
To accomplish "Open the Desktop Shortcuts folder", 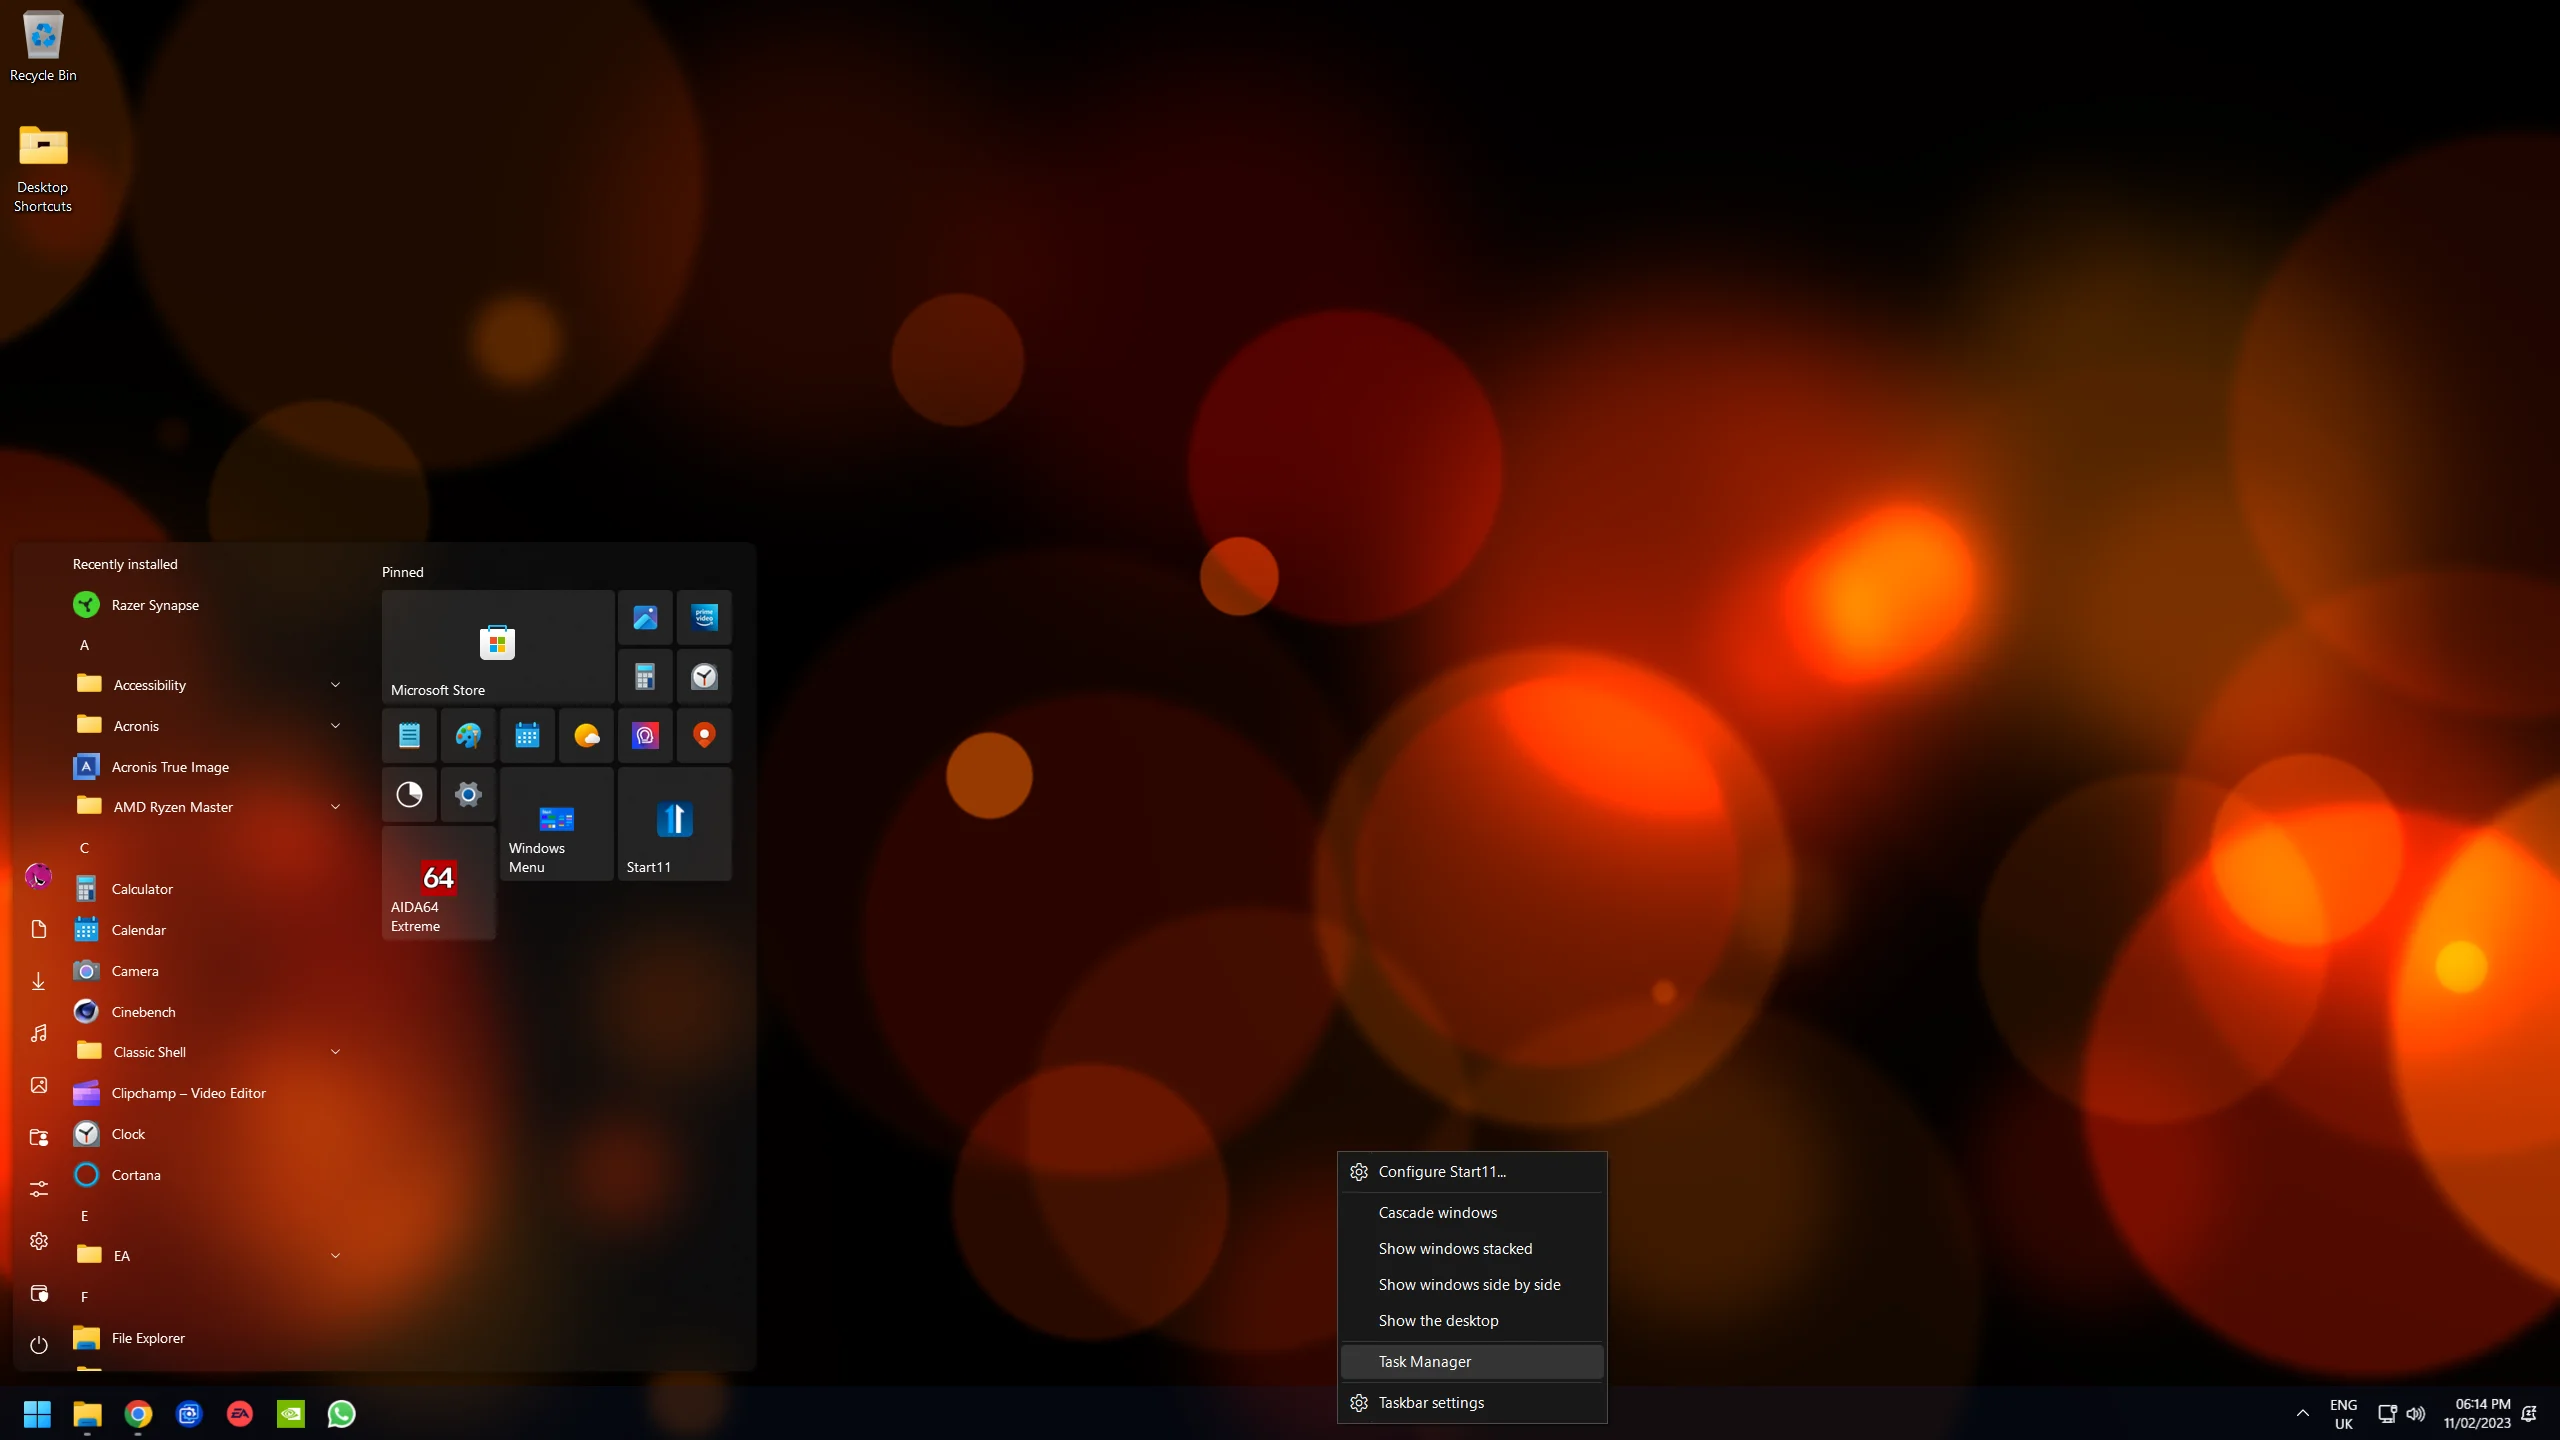I will click(x=43, y=168).
